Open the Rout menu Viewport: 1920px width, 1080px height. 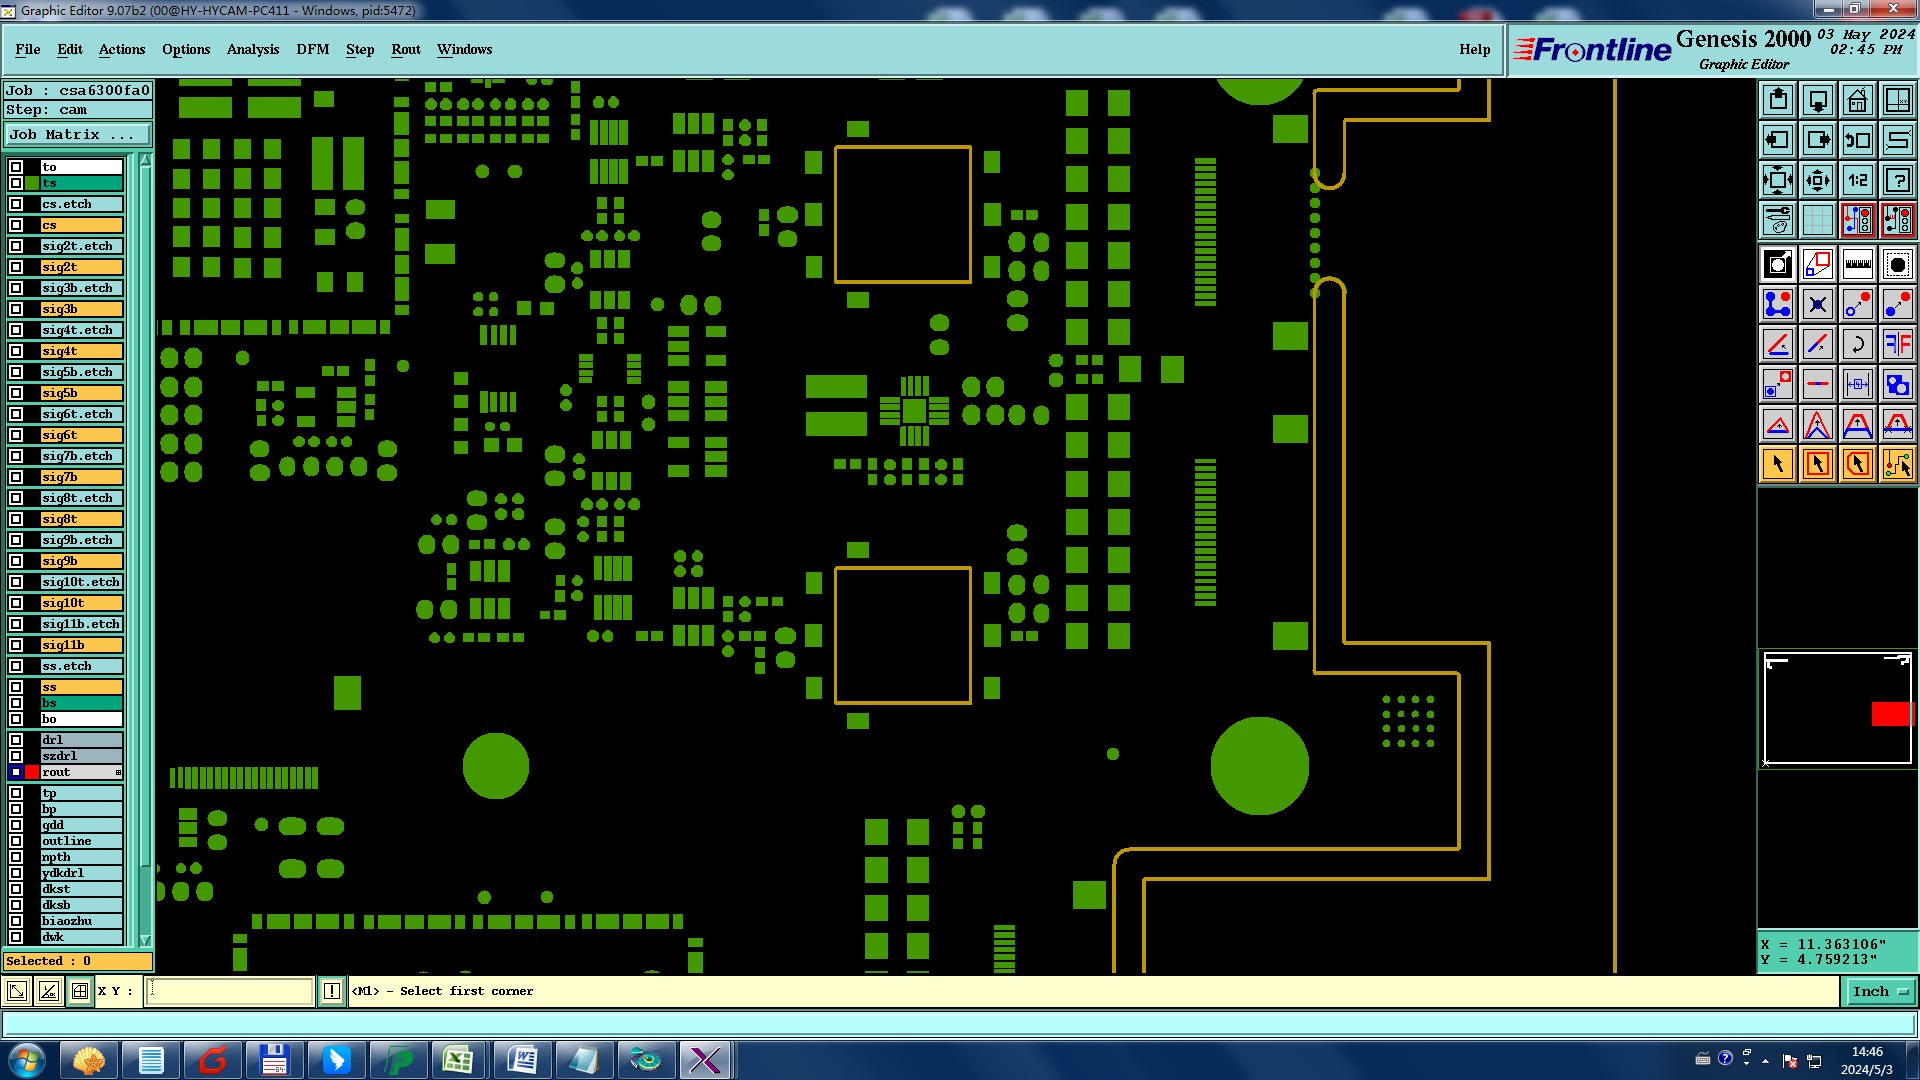click(x=405, y=49)
